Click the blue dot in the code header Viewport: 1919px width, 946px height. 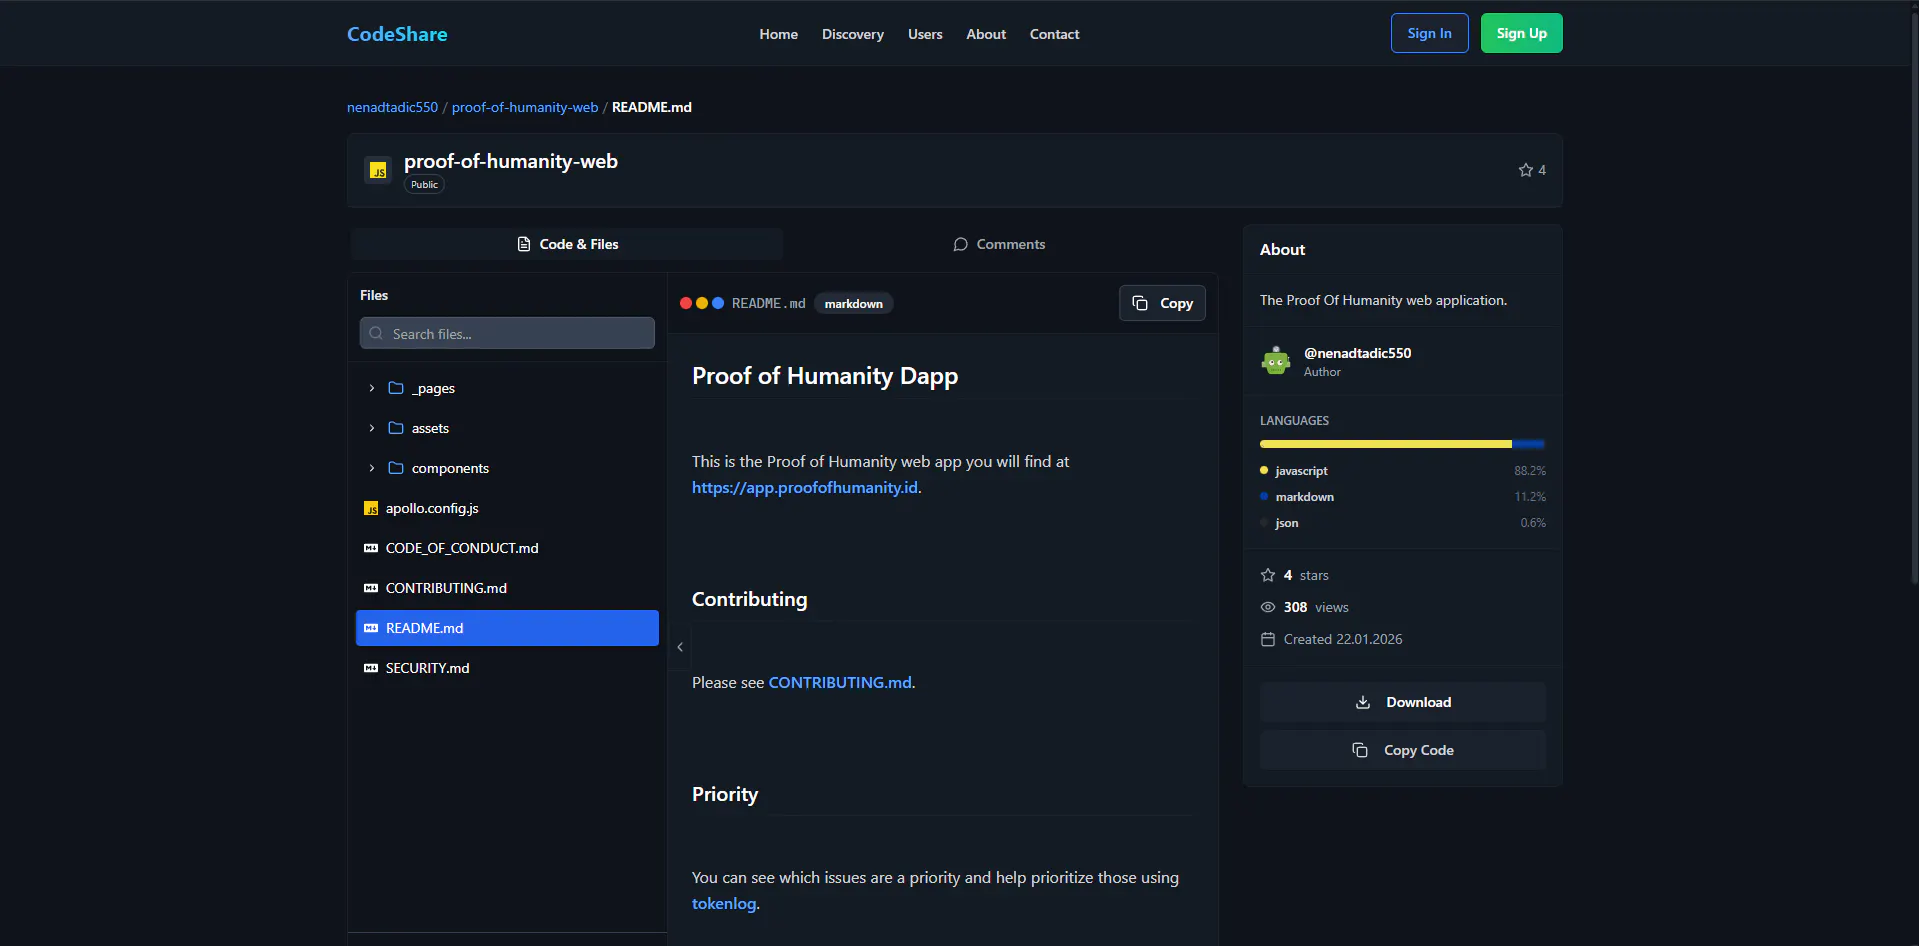pyautogui.click(x=718, y=303)
